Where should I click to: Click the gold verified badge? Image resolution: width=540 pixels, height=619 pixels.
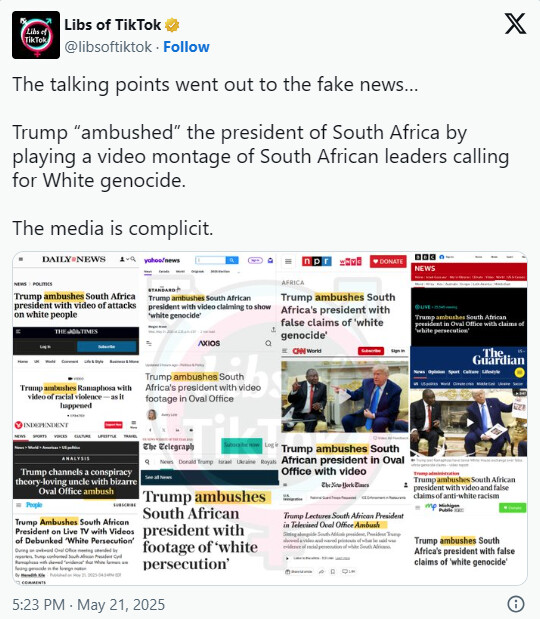pos(172,25)
